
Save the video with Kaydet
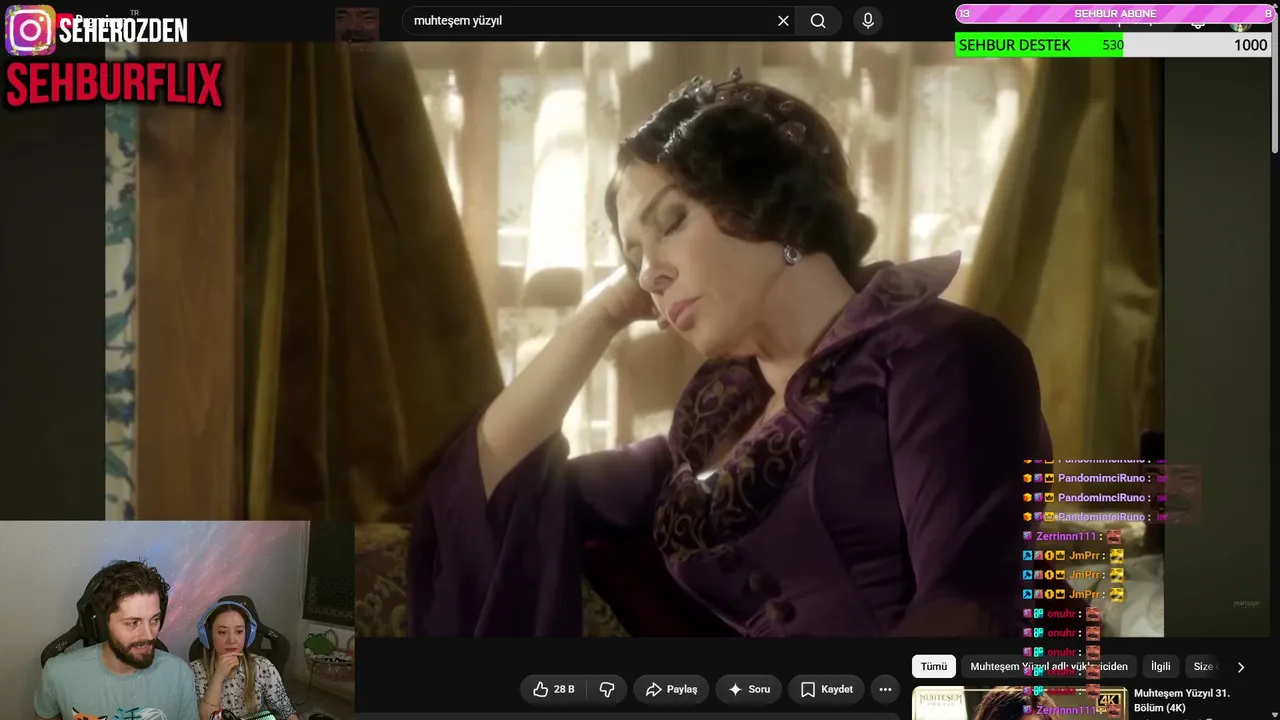tap(826, 689)
